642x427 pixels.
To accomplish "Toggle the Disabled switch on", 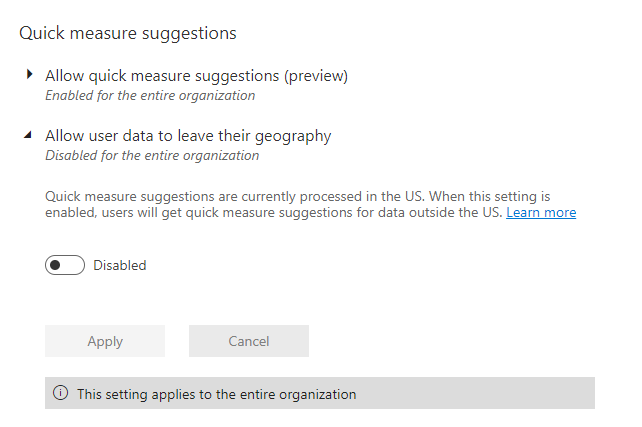I will 65,265.
